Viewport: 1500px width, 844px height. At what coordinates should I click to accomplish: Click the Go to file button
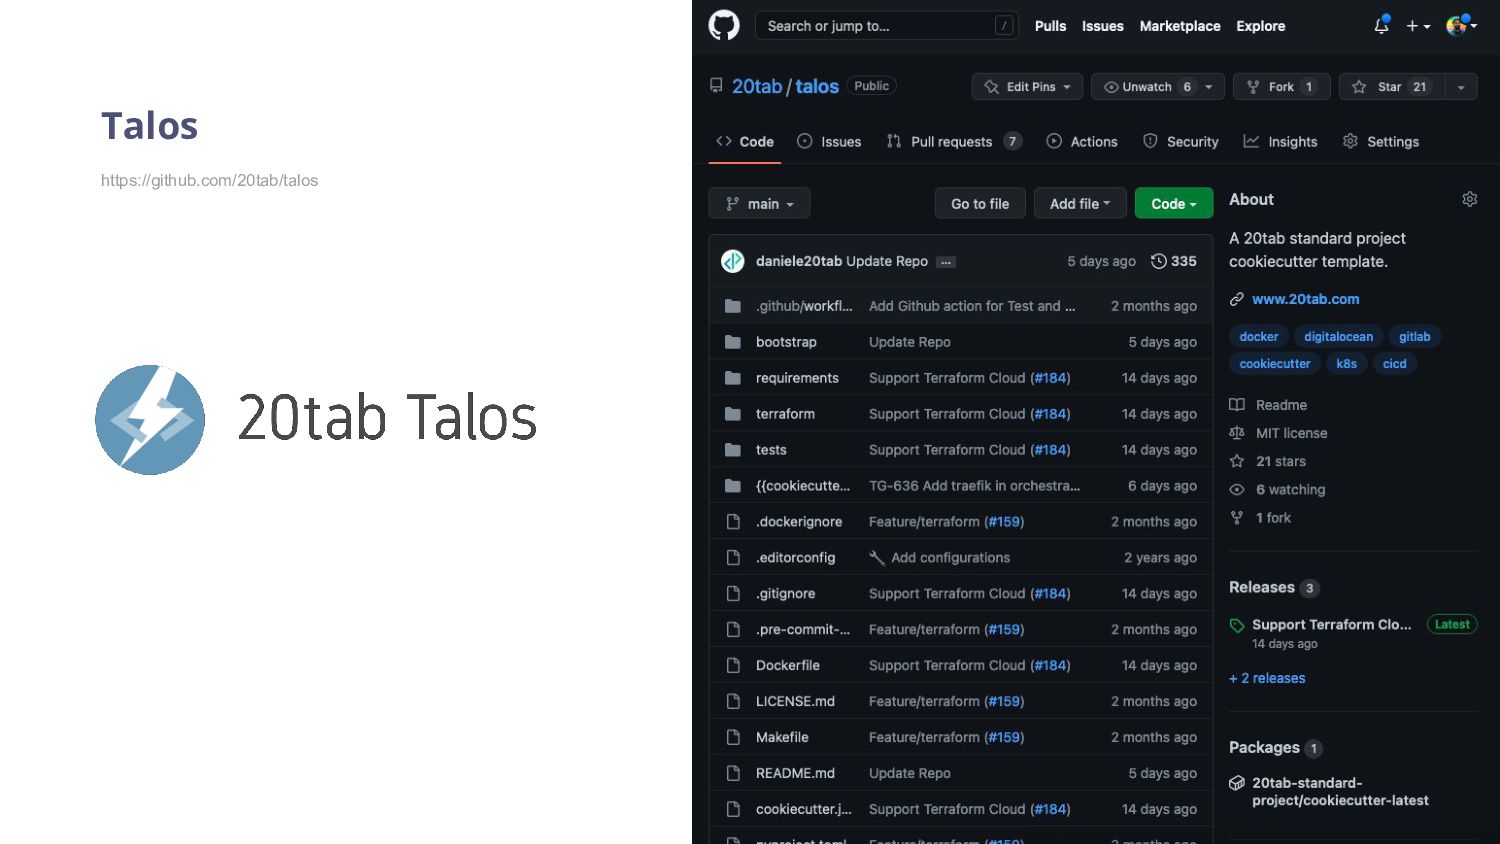[x=980, y=204]
